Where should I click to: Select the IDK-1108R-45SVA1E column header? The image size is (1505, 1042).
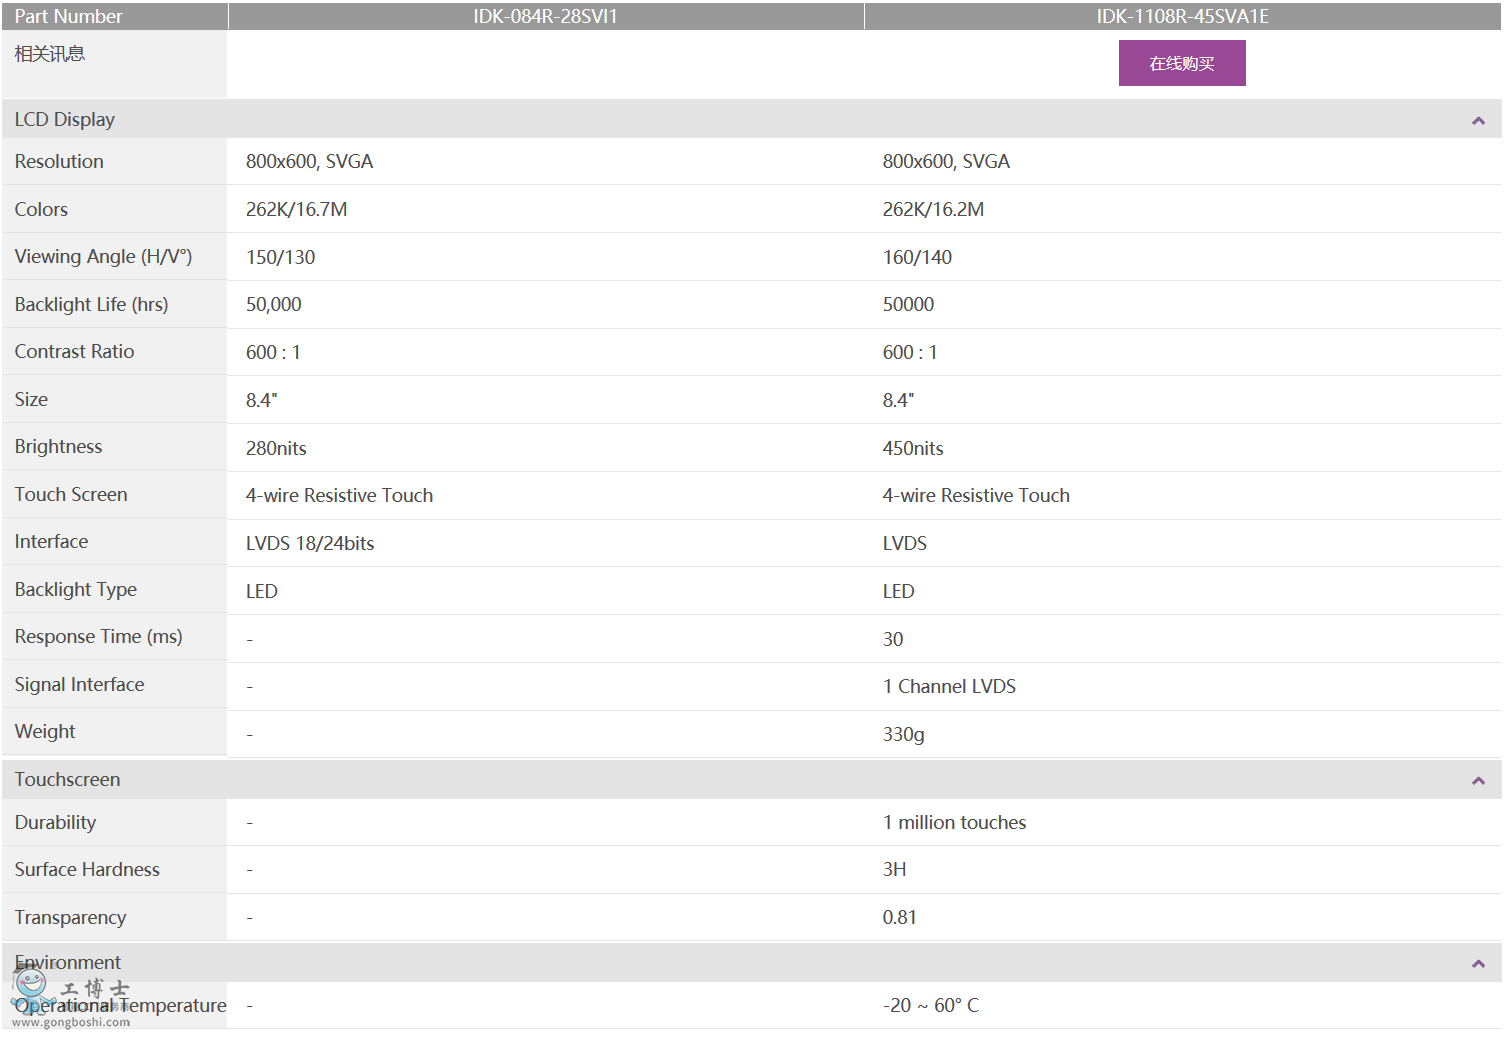[x=1182, y=16]
